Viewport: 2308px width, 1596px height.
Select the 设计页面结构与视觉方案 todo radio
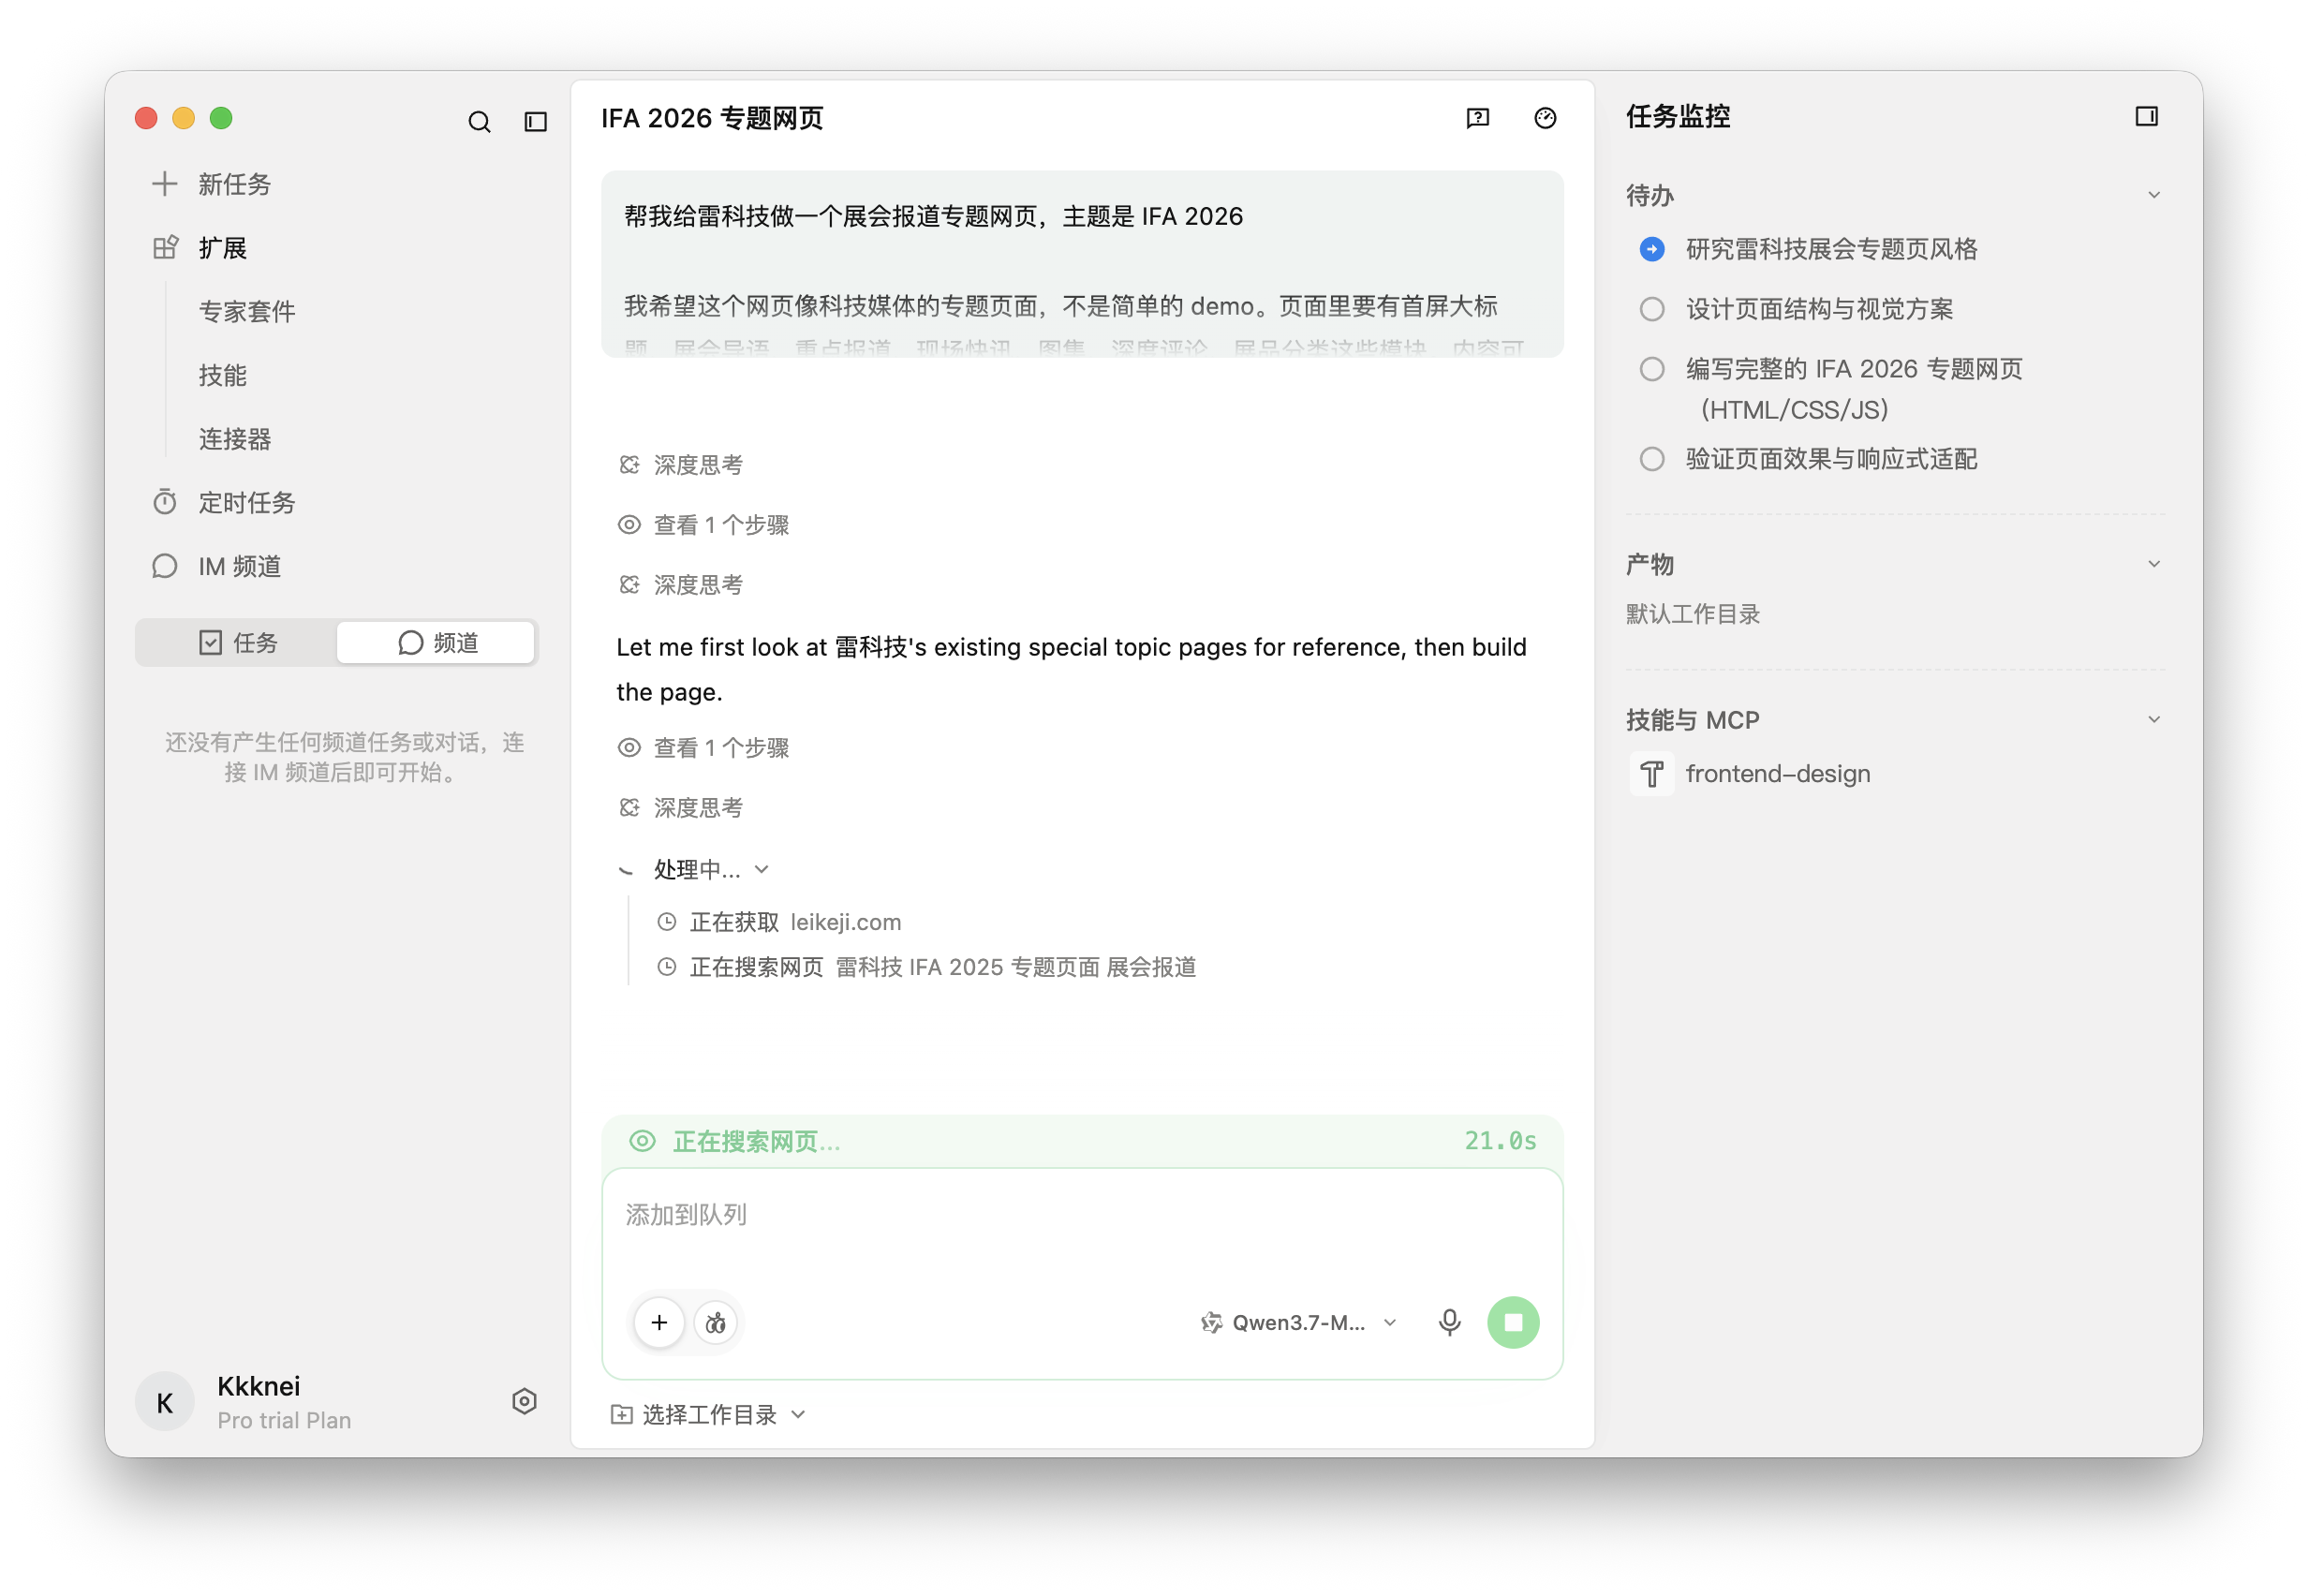(x=1652, y=309)
